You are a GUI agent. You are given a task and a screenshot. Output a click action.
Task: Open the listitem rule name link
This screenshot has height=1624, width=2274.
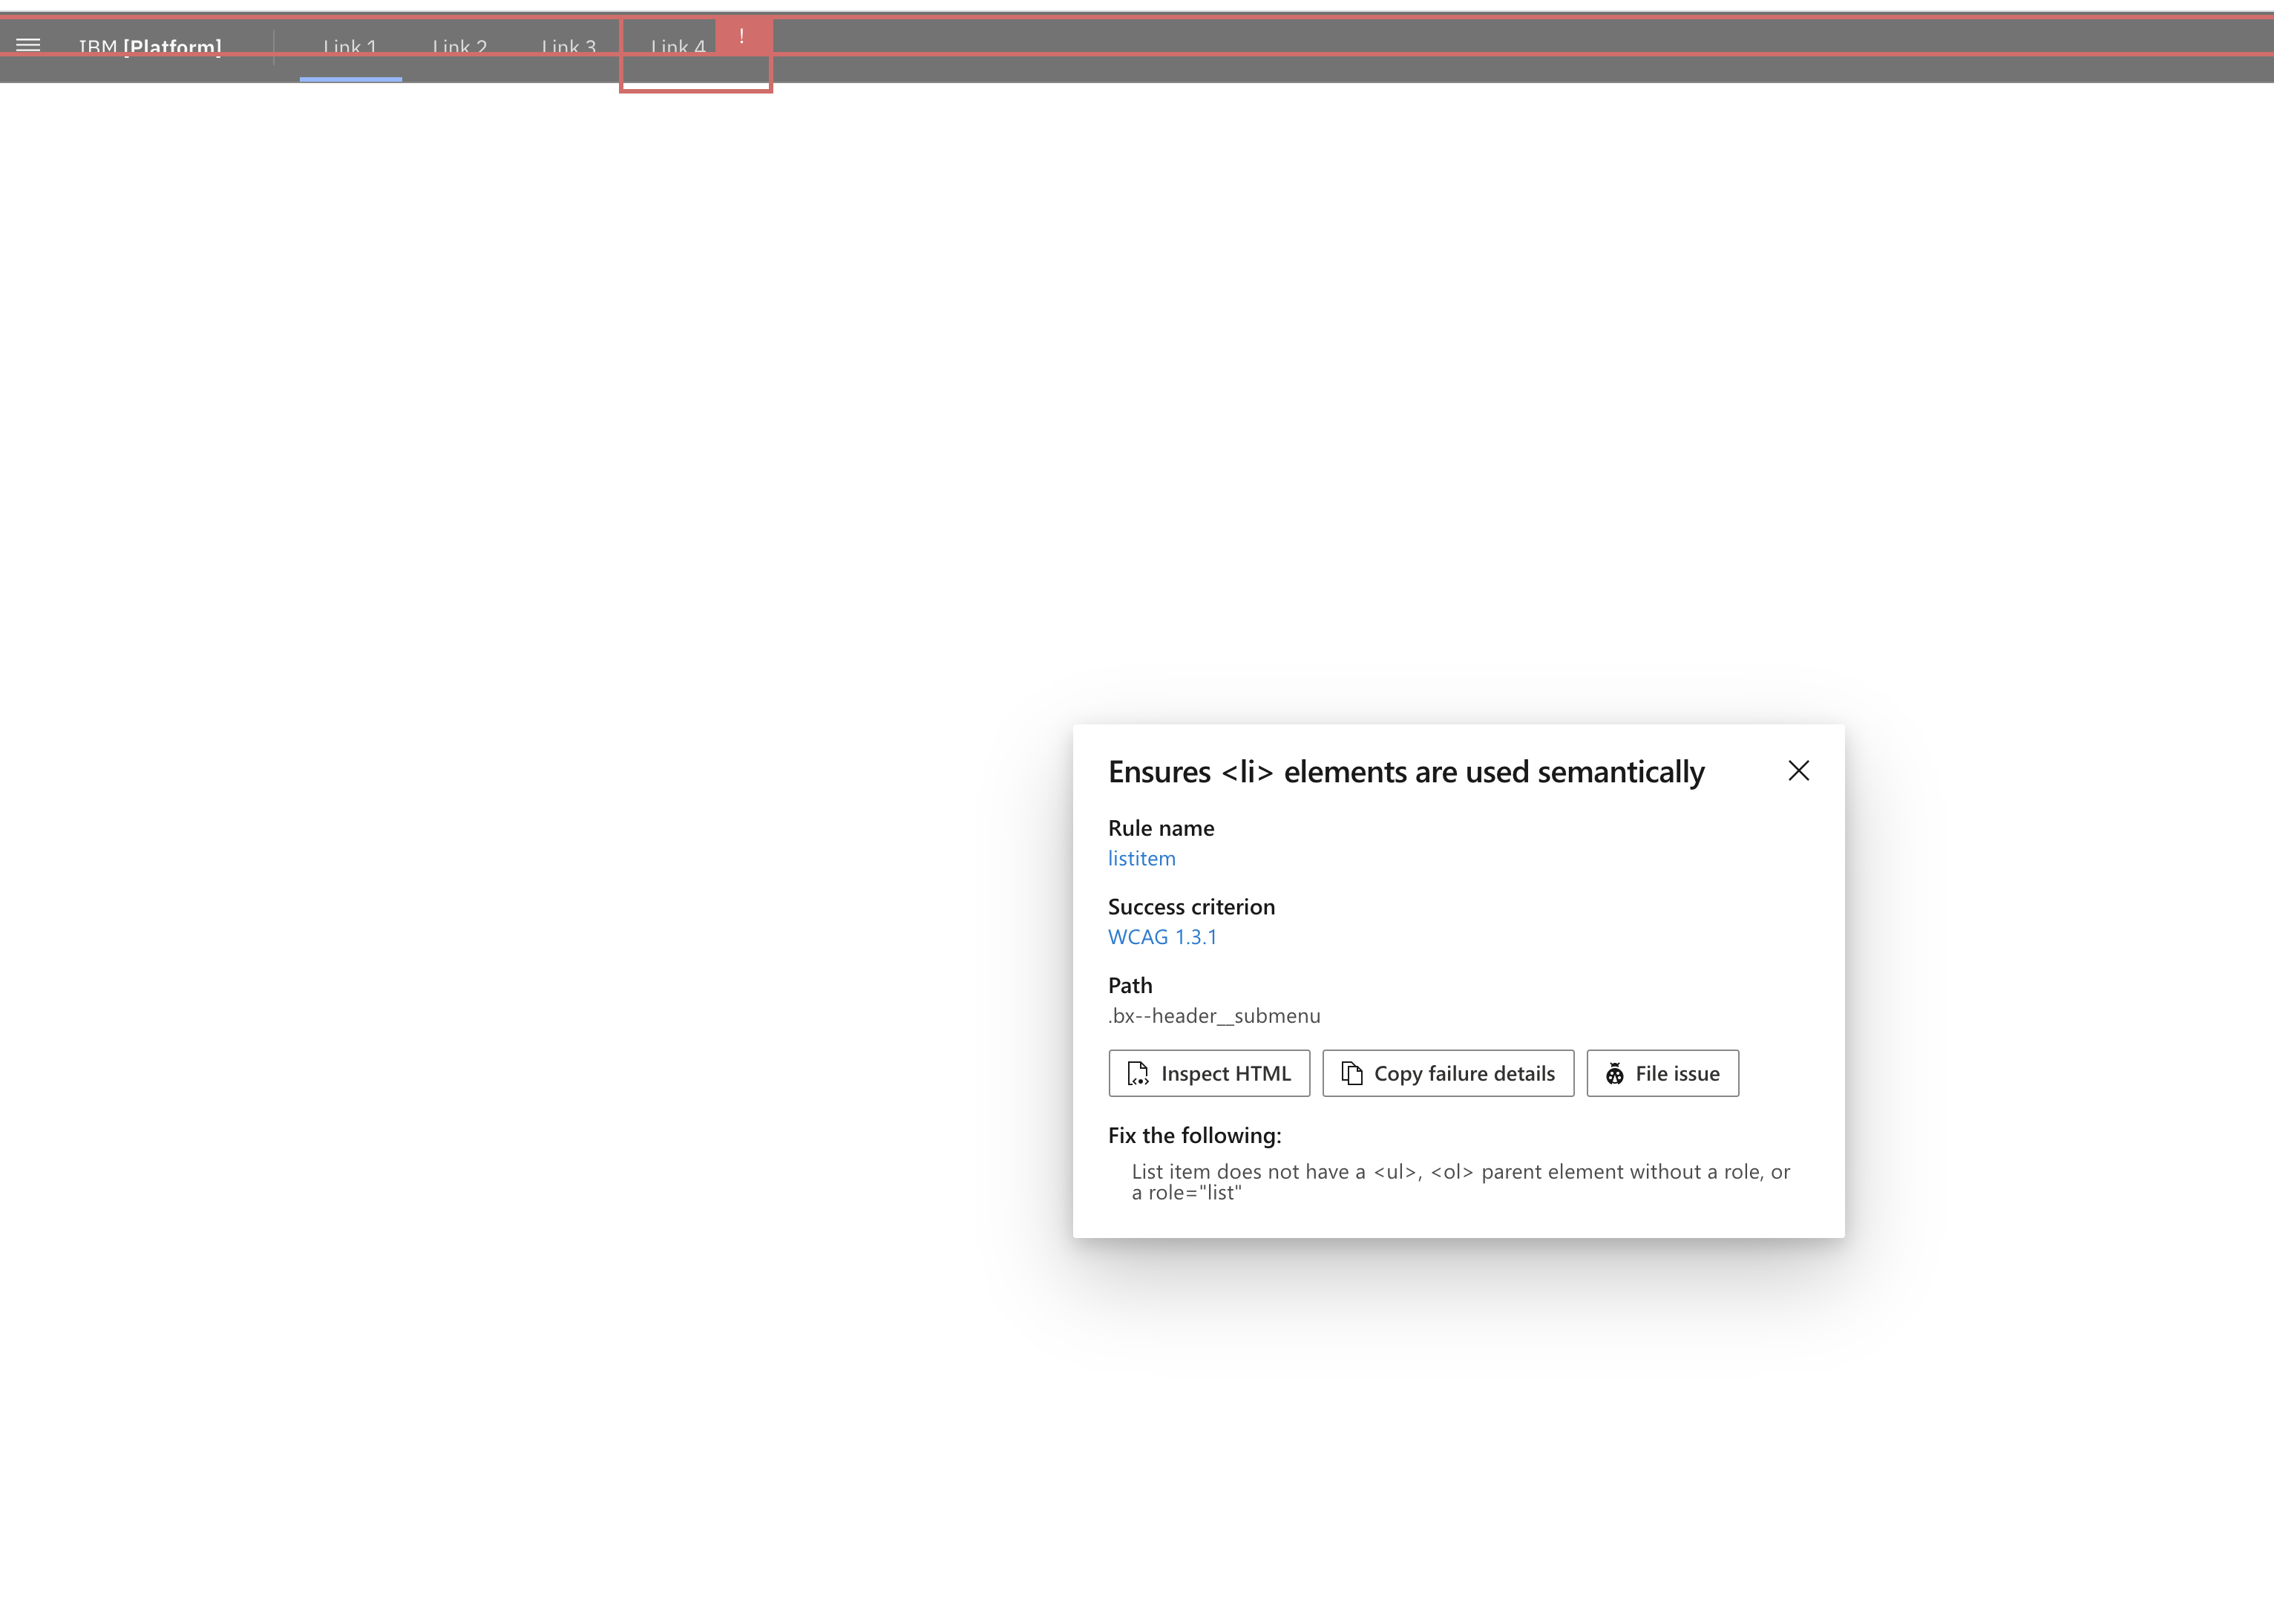tap(1141, 858)
